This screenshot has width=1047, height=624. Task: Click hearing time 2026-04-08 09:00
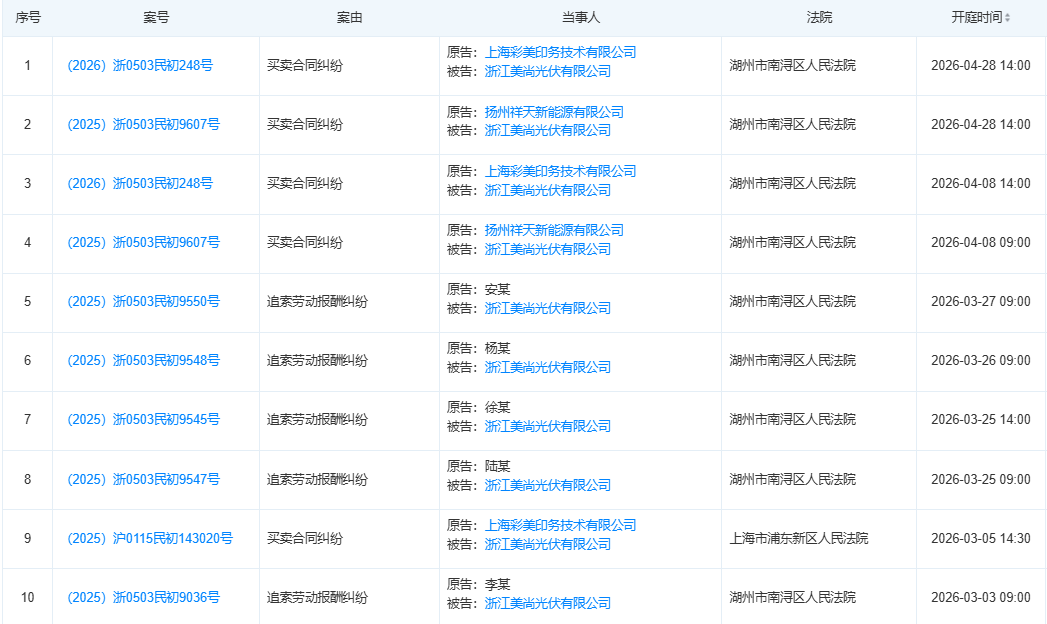(x=981, y=242)
